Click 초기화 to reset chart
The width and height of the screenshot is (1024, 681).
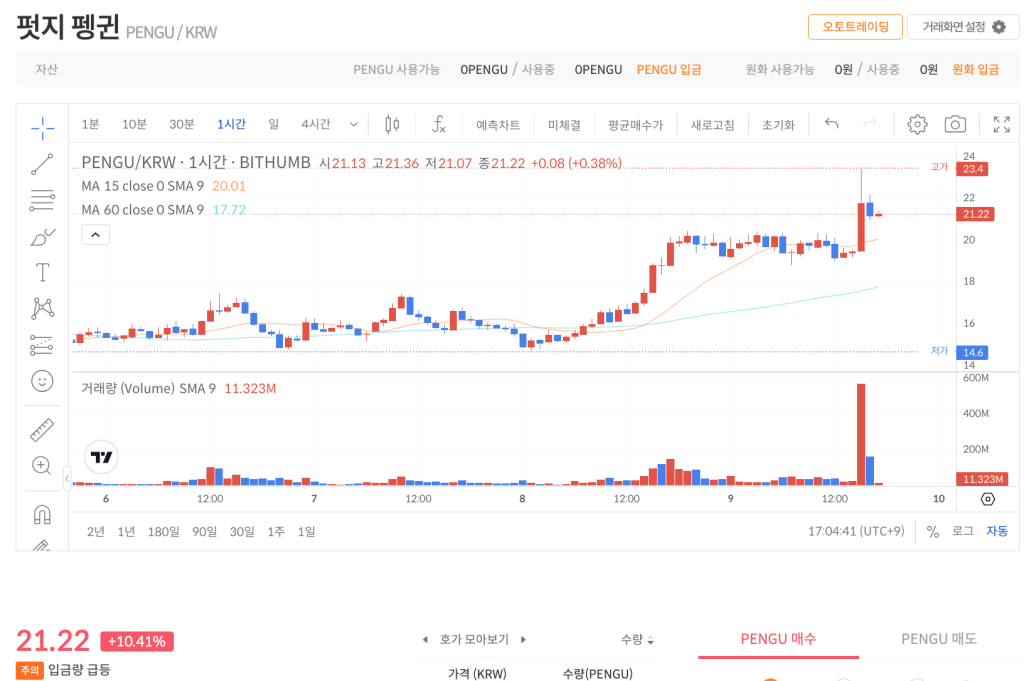pos(778,125)
